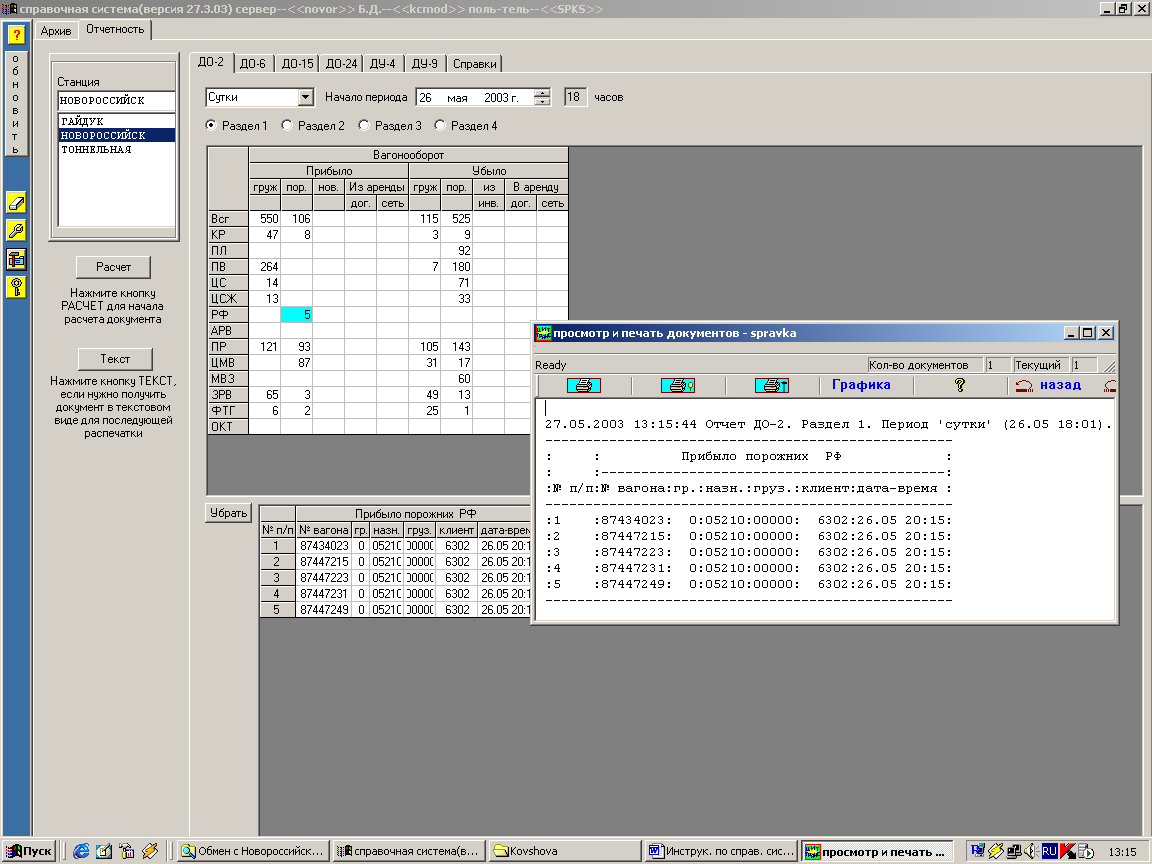This screenshot has height=864, width=1152.
Task: Click the printer with hammer icon
Action: pyautogui.click(x=773, y=385)
